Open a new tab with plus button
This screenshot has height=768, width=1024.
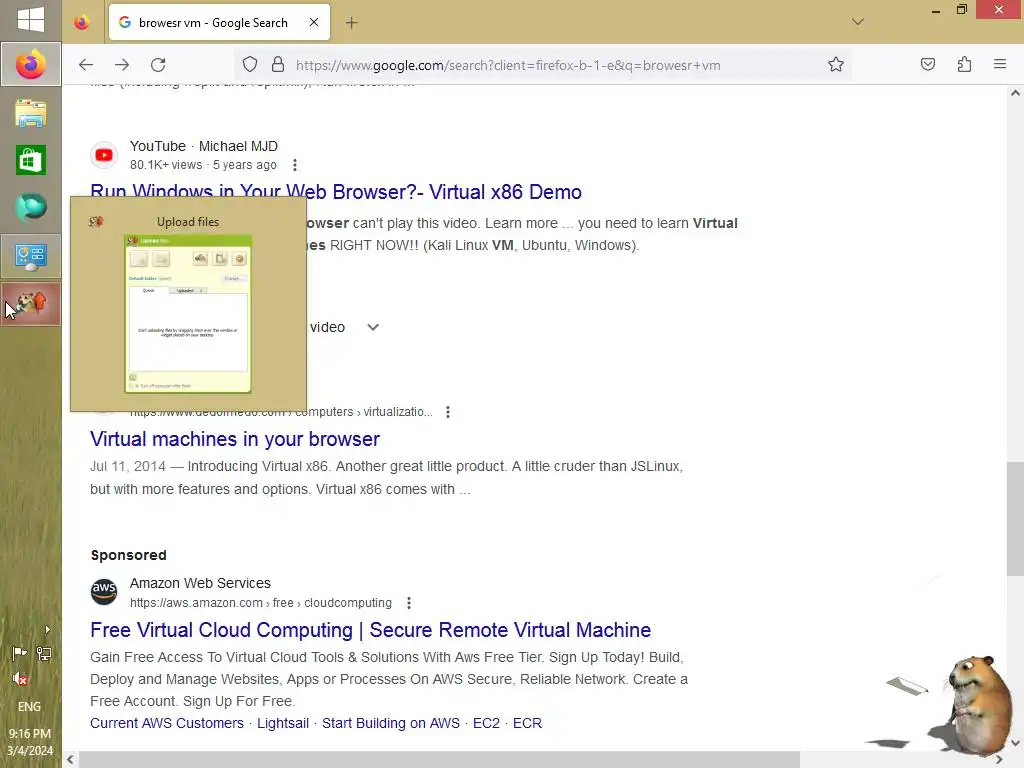click(351, 23)
